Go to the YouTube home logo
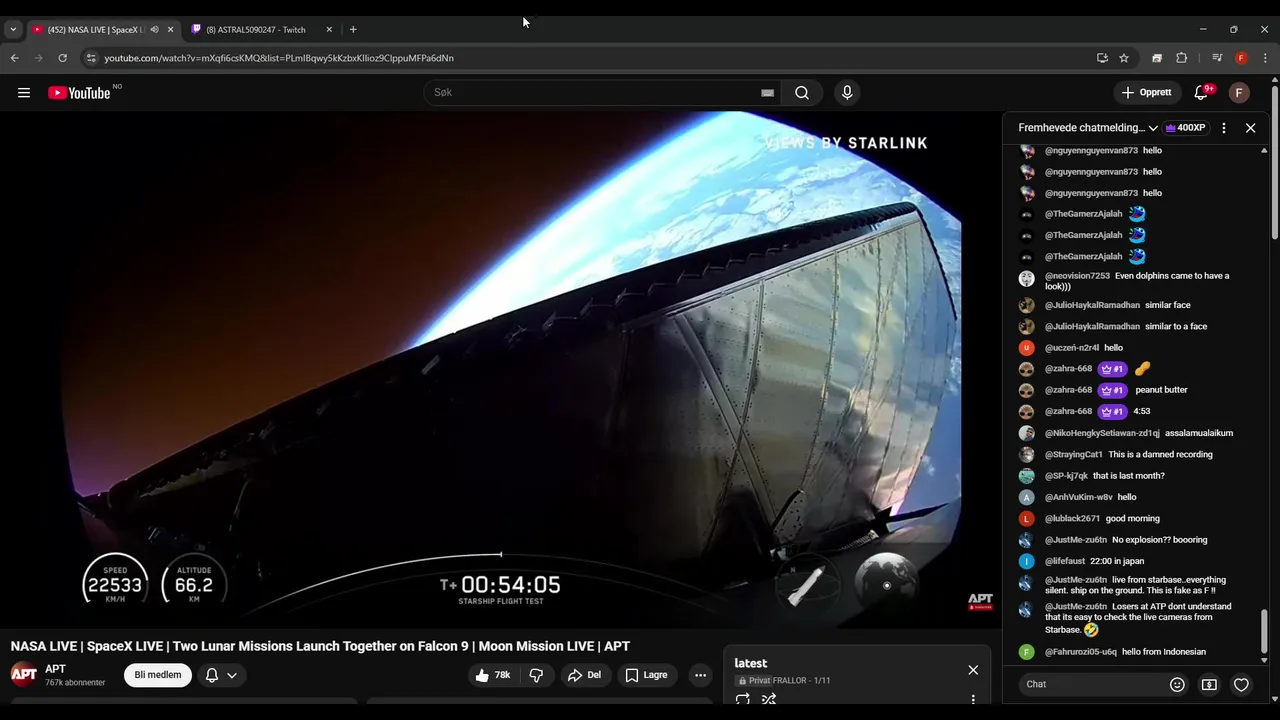The width and height of the screenshot is (1280, 720). [79, 93]
